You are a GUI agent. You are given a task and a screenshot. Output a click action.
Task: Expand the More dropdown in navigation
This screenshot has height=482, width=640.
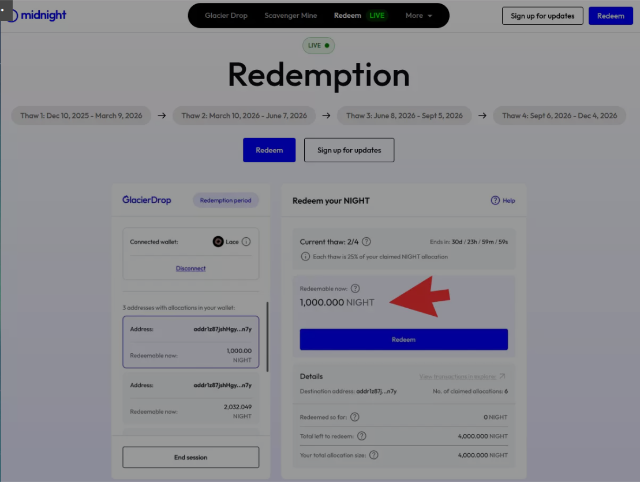click(419, 16)
